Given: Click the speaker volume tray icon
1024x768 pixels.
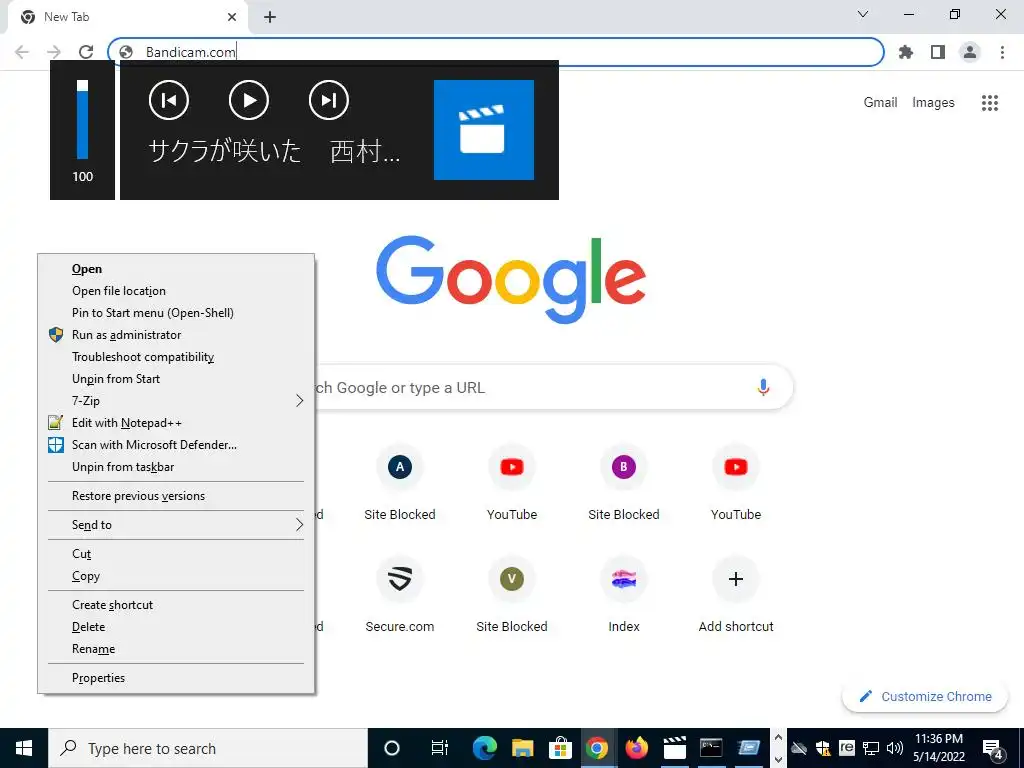Looking at the screenshot, I should [x=895, y=748].
